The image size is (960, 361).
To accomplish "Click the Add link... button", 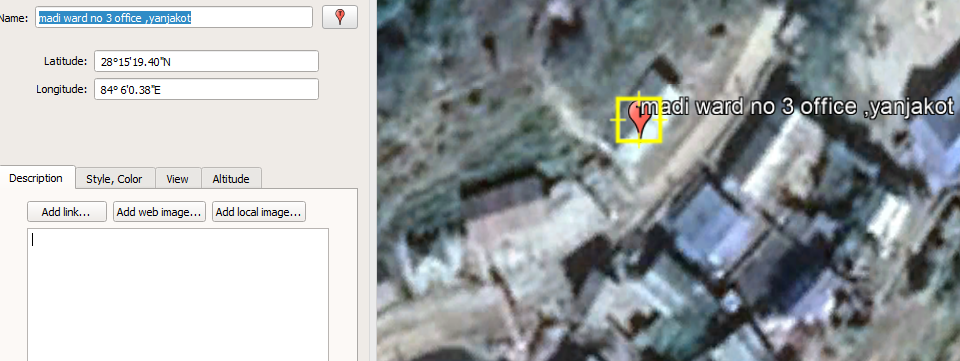I will click(x=66, y=212).
